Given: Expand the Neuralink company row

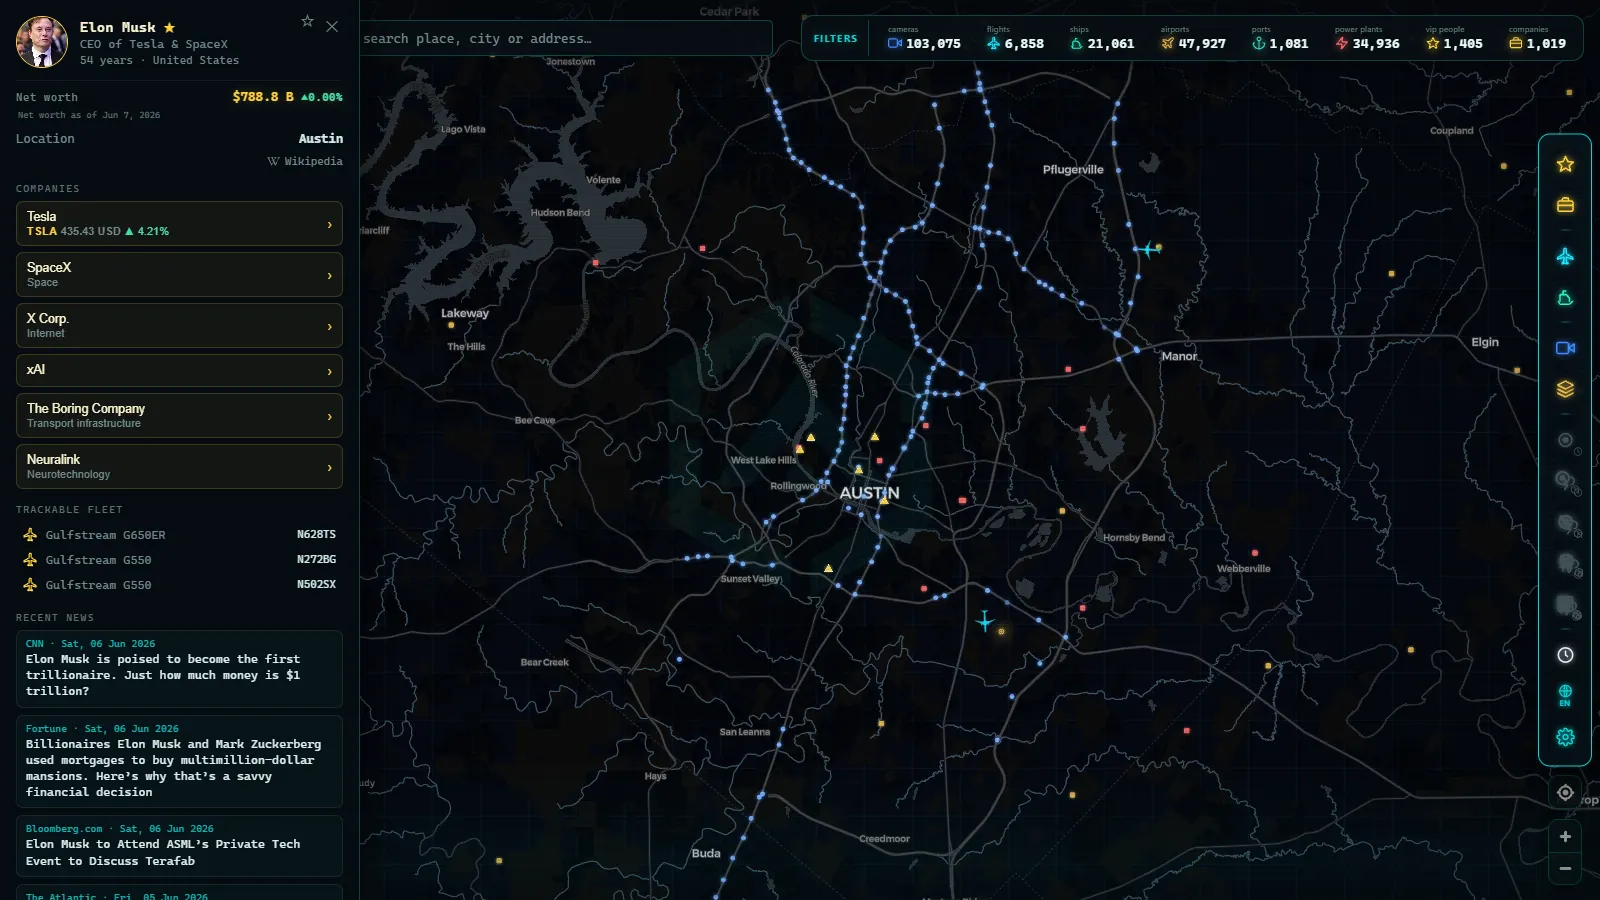Looking at the screenshot, I should [x=179, y=467].
